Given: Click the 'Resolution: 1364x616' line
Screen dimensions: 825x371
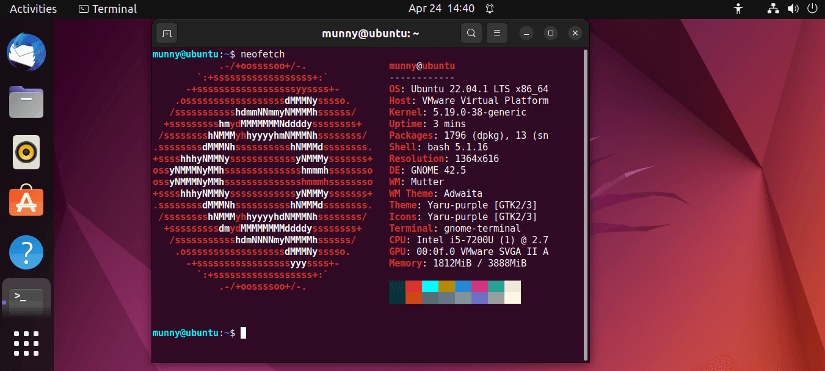Looking at the screenshot, I should pos(444,158).
